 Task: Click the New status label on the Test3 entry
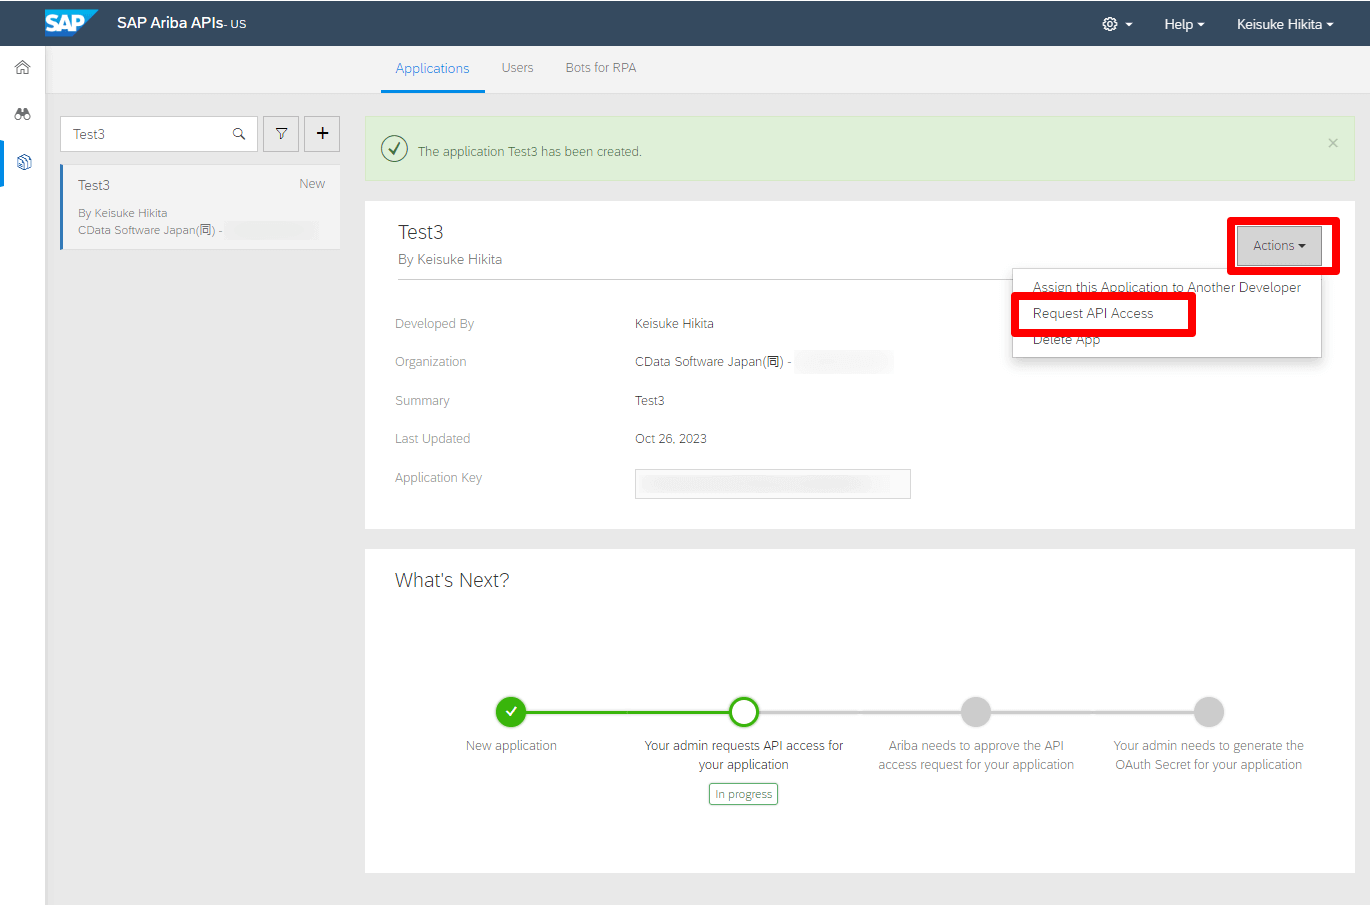tap(312, 184)
